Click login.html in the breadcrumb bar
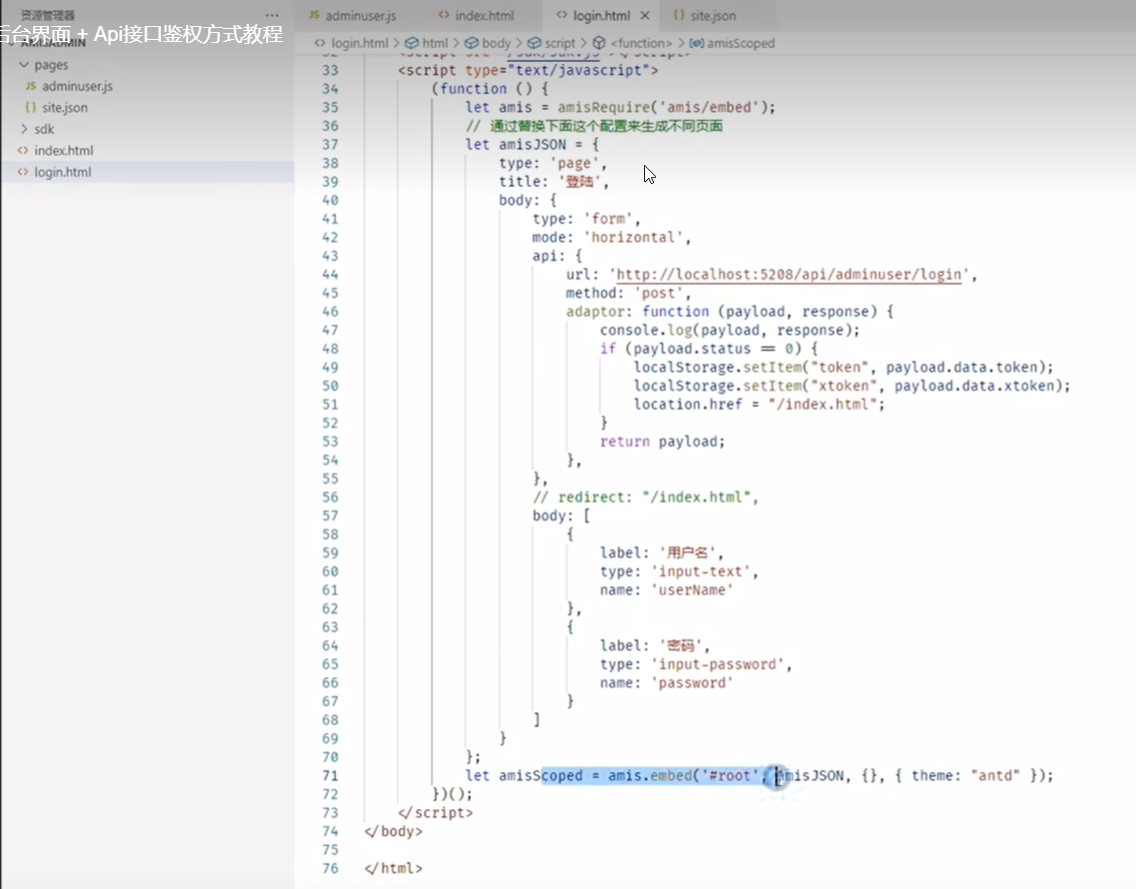Image resolution: width=1136 pixels, height=889 pixels. tap(359, 43)
